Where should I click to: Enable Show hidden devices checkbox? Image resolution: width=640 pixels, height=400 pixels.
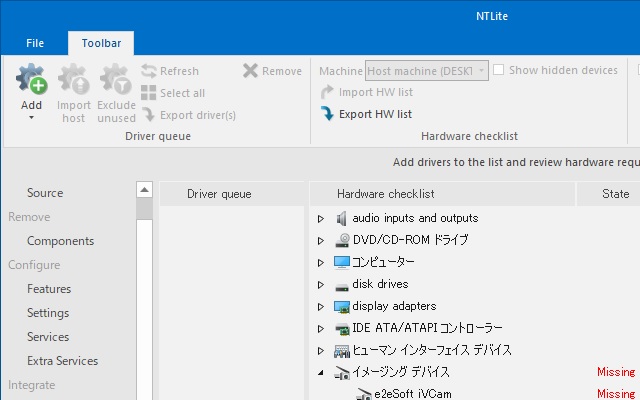[498, 70]
